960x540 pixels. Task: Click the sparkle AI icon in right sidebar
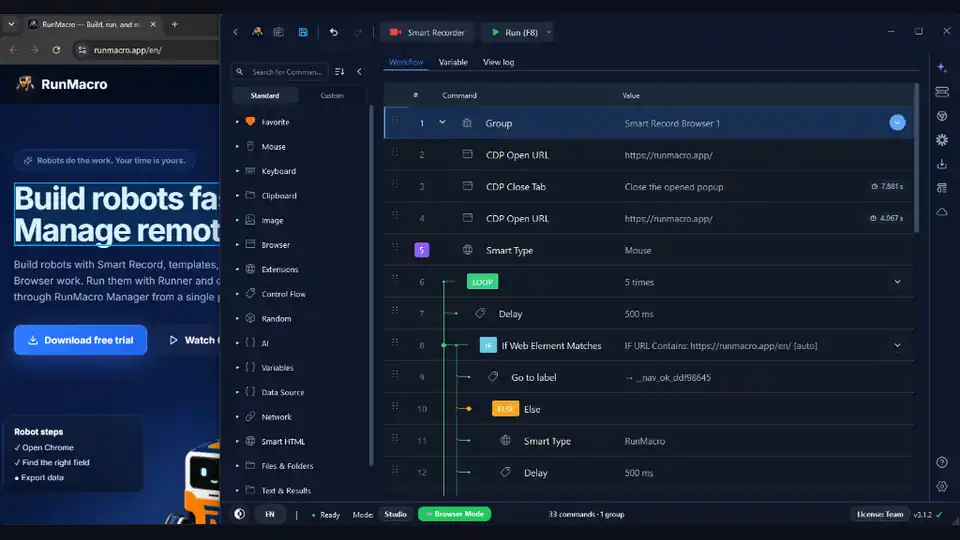click(x=942, y=68)
